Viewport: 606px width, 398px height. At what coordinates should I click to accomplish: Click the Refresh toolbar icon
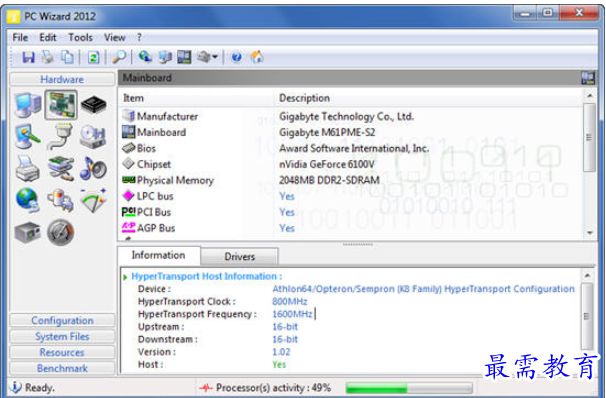pyautogui.click(x=93, y=57)
